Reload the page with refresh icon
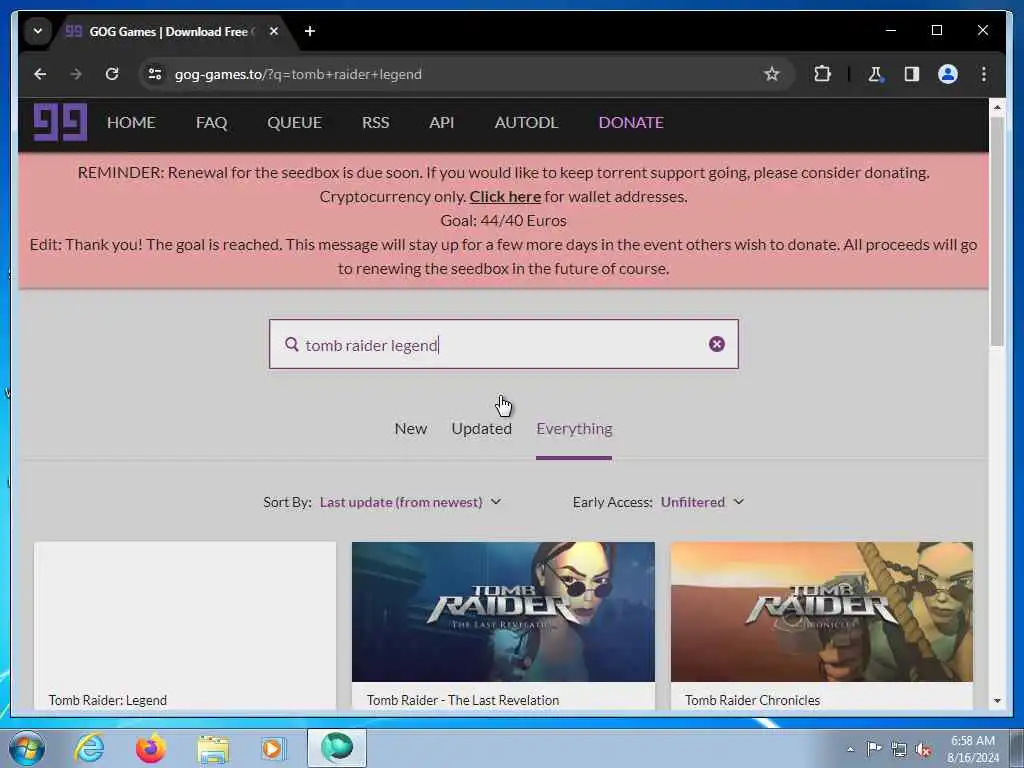Screen dimensions: 1024x768 point(112,74)
